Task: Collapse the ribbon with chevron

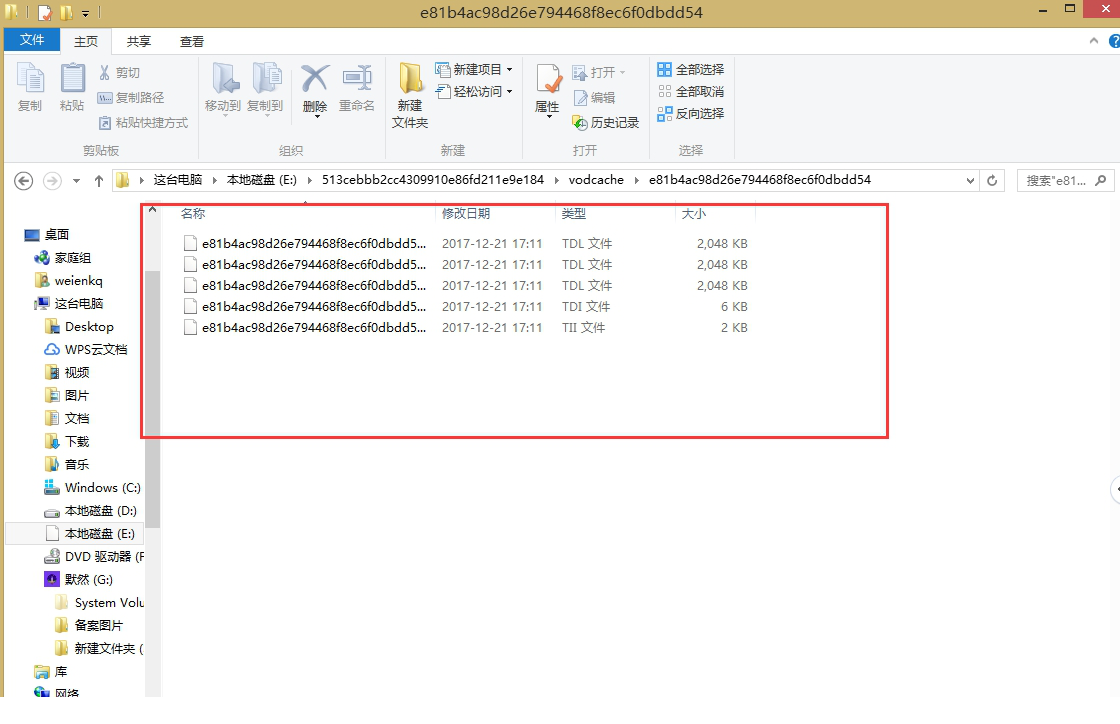Action: (x=1094, y=41)
